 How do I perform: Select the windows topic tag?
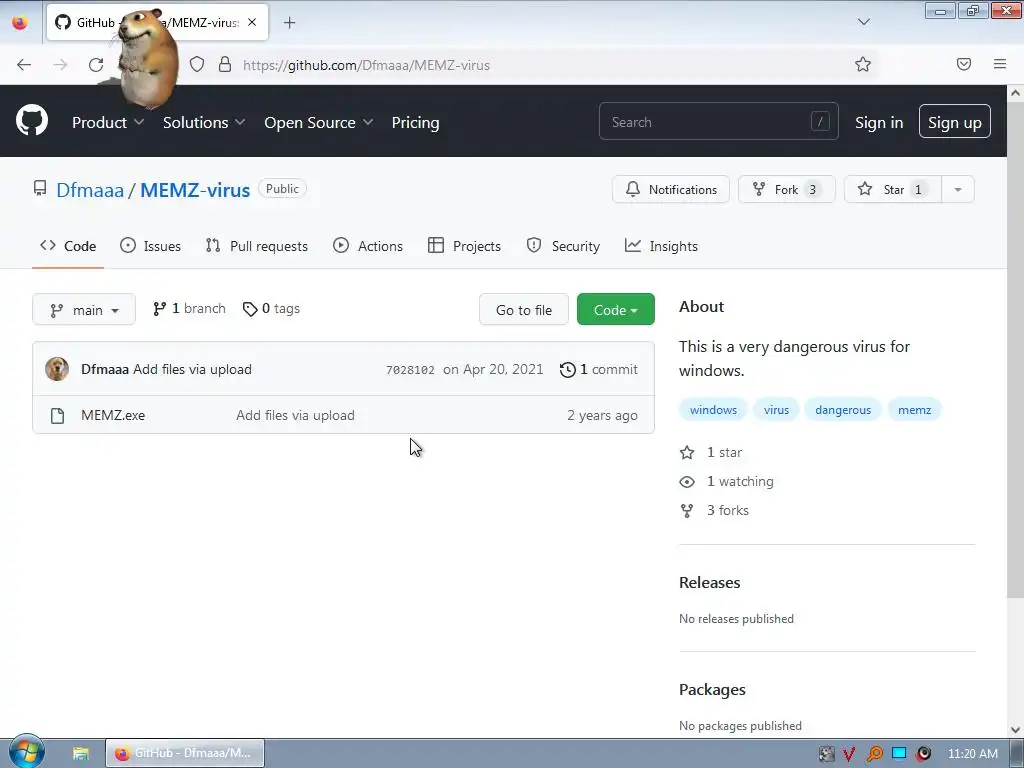coord(713,410)
